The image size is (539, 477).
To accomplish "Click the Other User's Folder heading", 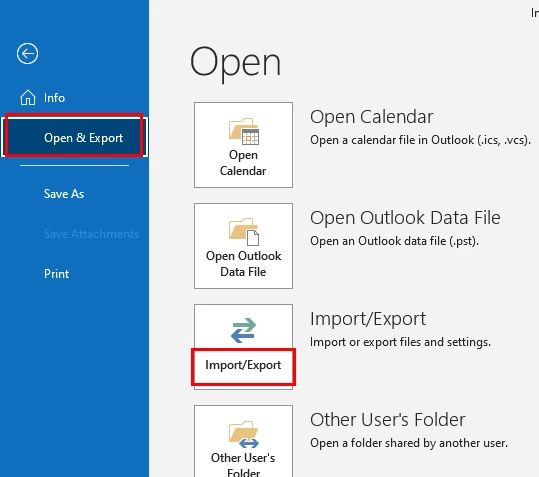I will pyautogui.click(x=387, y=420).
